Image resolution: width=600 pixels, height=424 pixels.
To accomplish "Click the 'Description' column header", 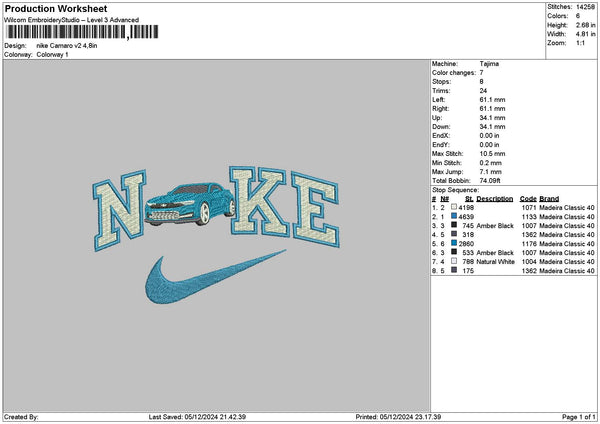I will [495, 199].
